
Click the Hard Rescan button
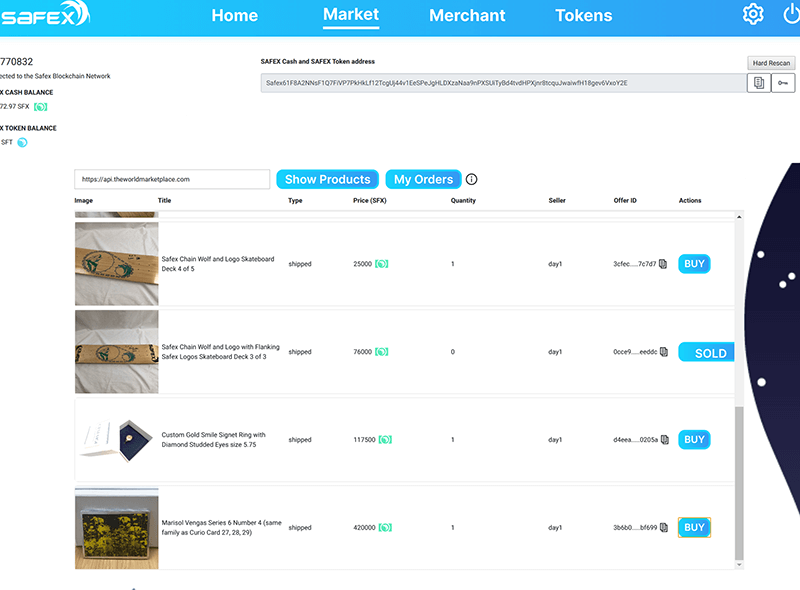coord(771,63)
